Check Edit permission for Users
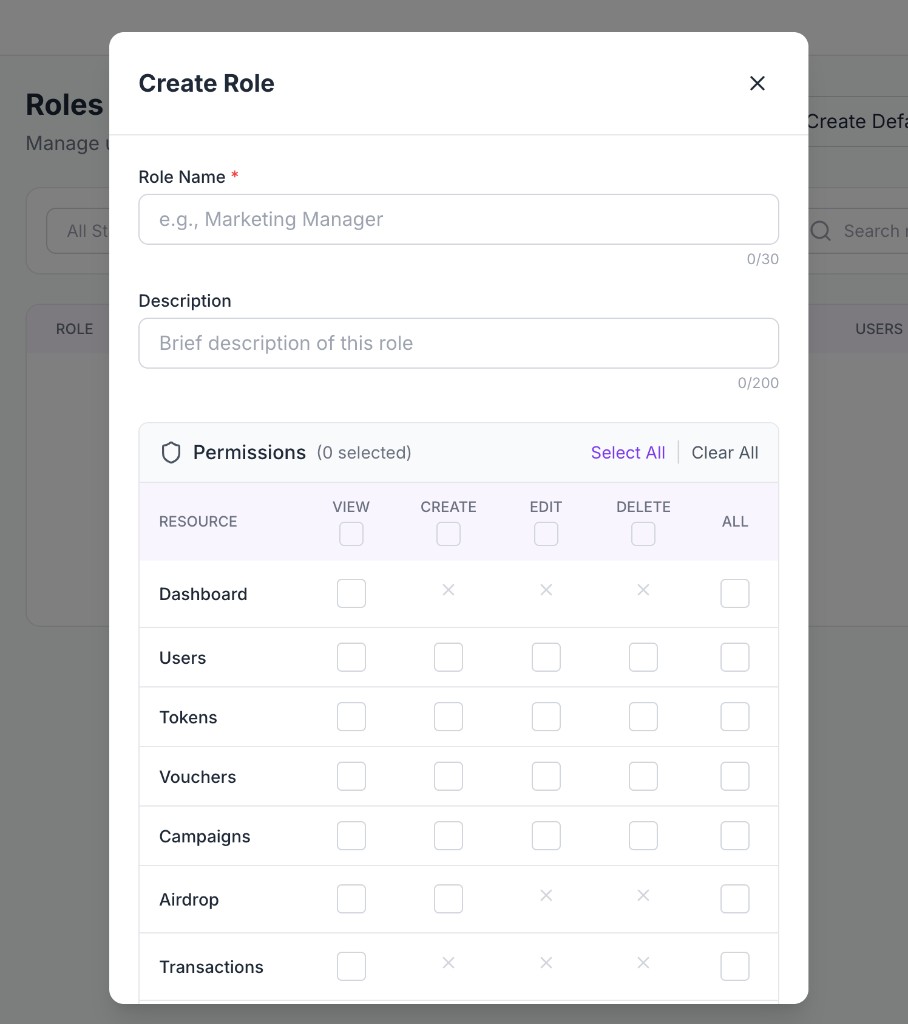Screen dimensions: 908x1024 click(546, 657)
